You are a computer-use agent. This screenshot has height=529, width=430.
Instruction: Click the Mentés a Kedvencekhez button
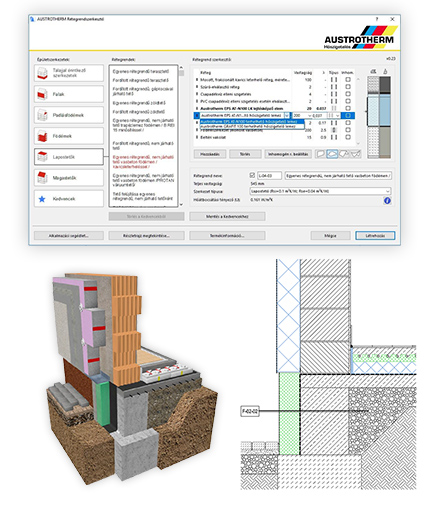click(x=227, y=216)
